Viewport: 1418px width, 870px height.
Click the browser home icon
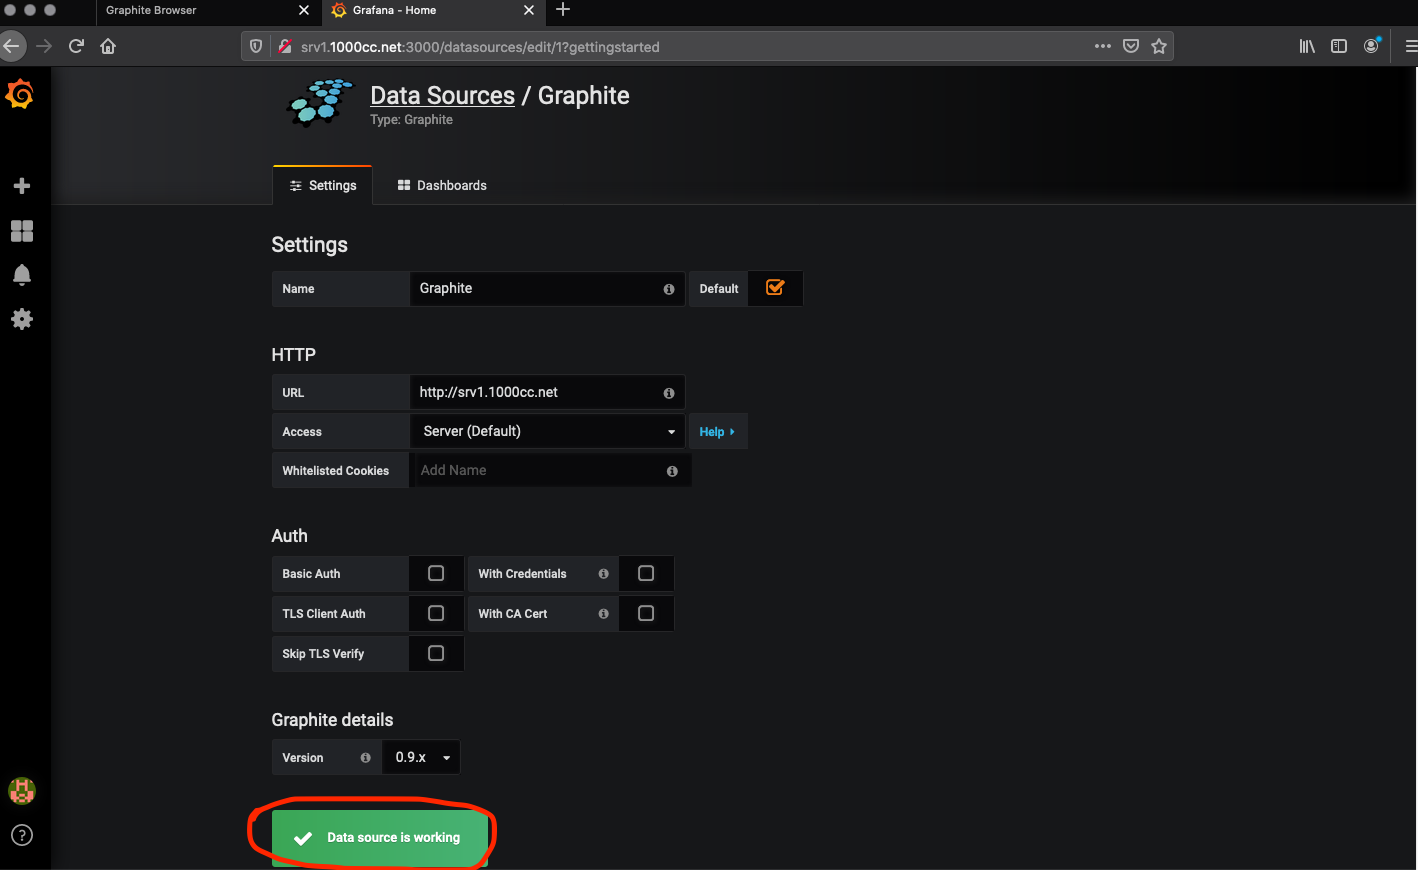click(x=108, y=46)
